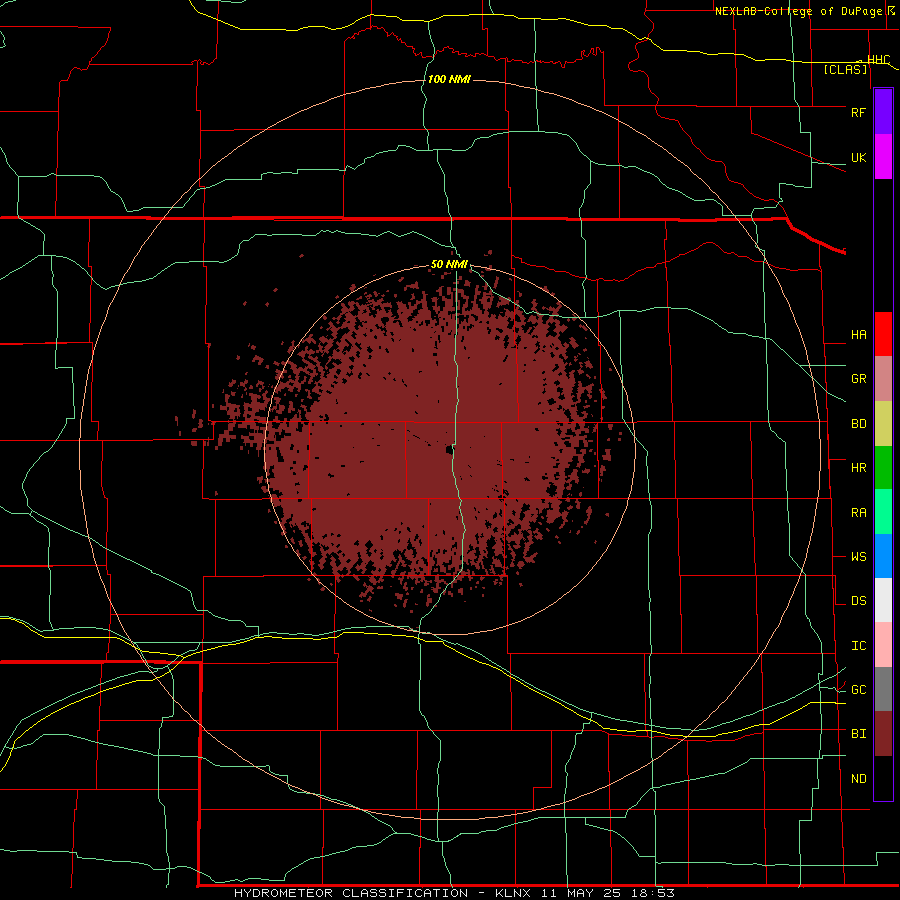Click the HYDROMETEOR CLASSIFICATION title text

351,893
